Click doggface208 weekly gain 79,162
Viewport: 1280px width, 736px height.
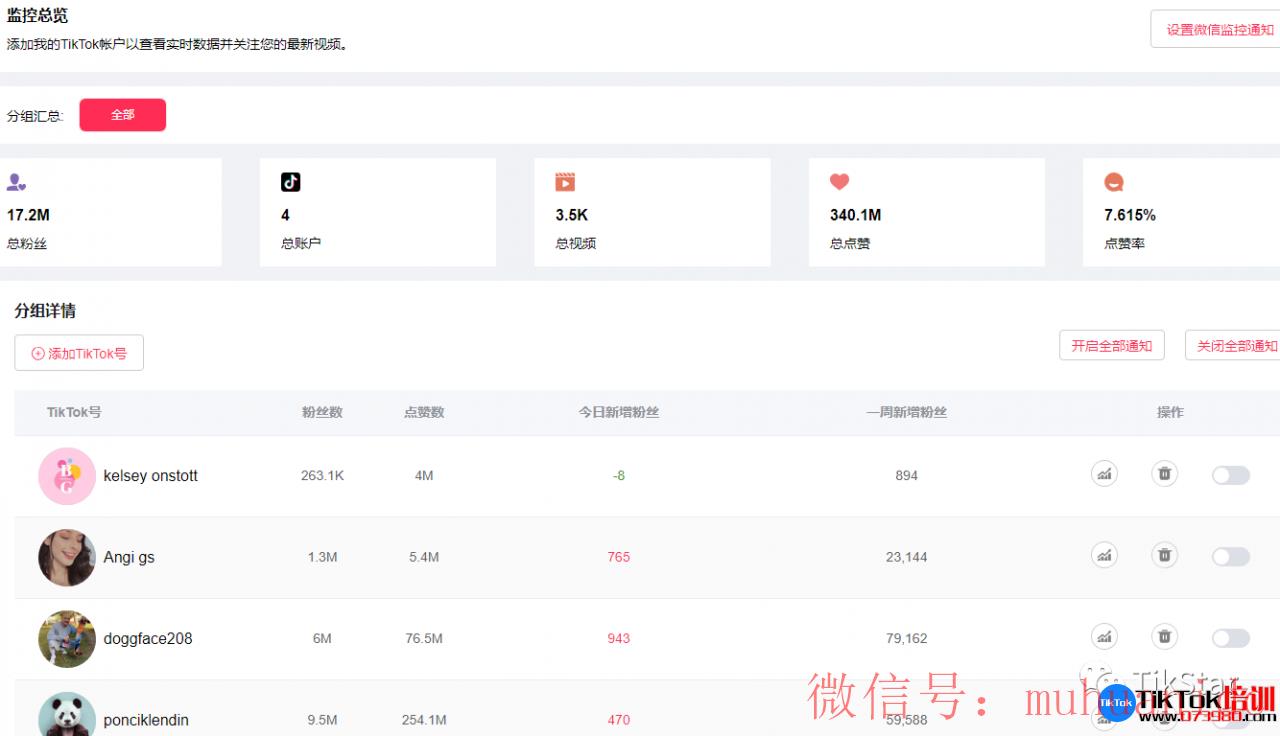(907, 639)
